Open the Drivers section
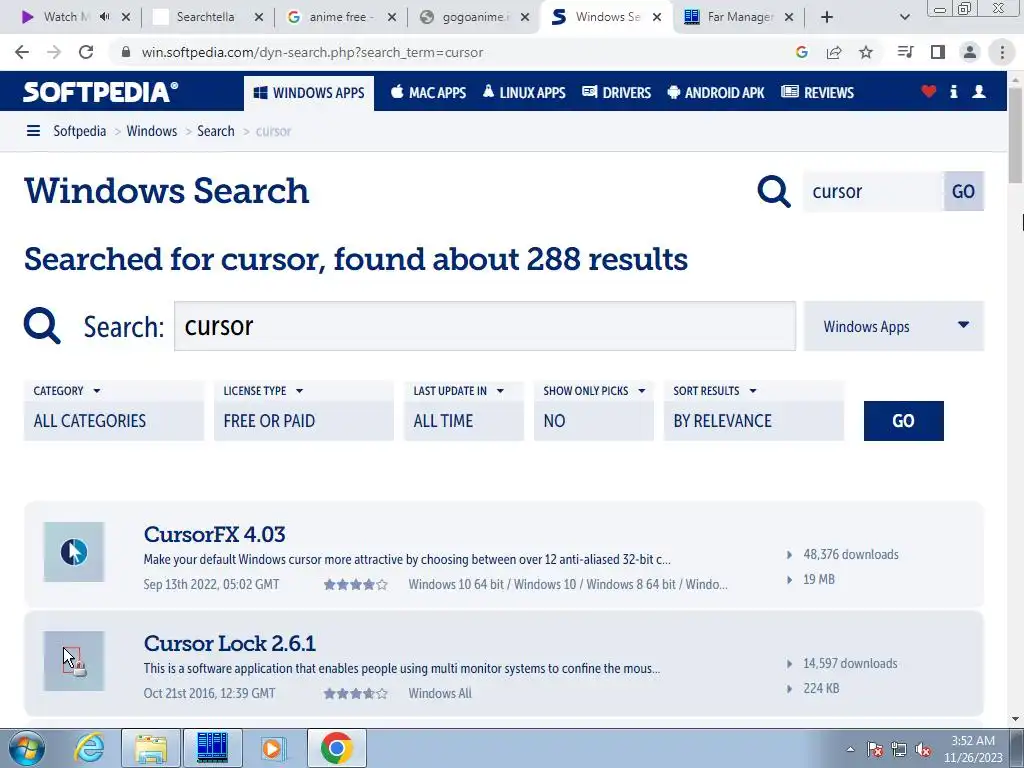This screenshot has width=1024, height=768. click(x=616, y=93)
